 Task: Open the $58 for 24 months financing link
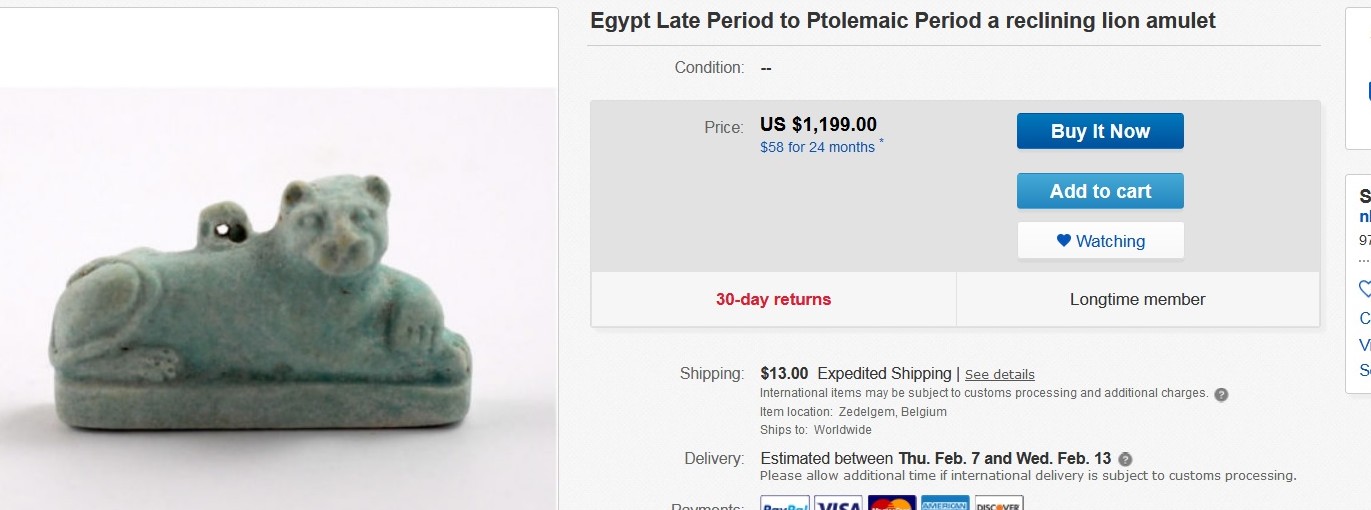click(x=817, y=147)
